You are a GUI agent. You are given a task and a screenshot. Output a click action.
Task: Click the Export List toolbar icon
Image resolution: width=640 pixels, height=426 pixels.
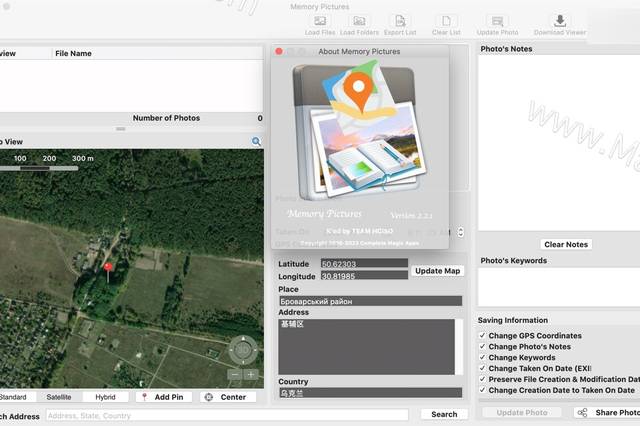click(400, 21)
